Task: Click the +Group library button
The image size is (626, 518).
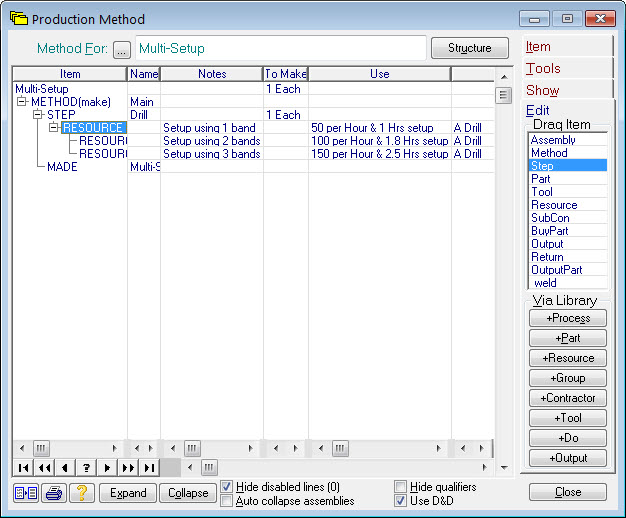Action: coord(568,378)
